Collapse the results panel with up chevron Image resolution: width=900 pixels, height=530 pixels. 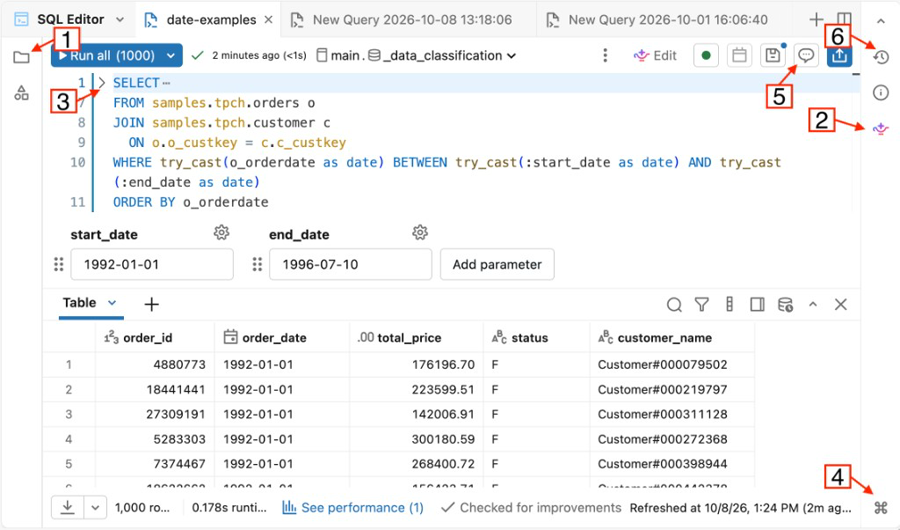pos(813,304)
